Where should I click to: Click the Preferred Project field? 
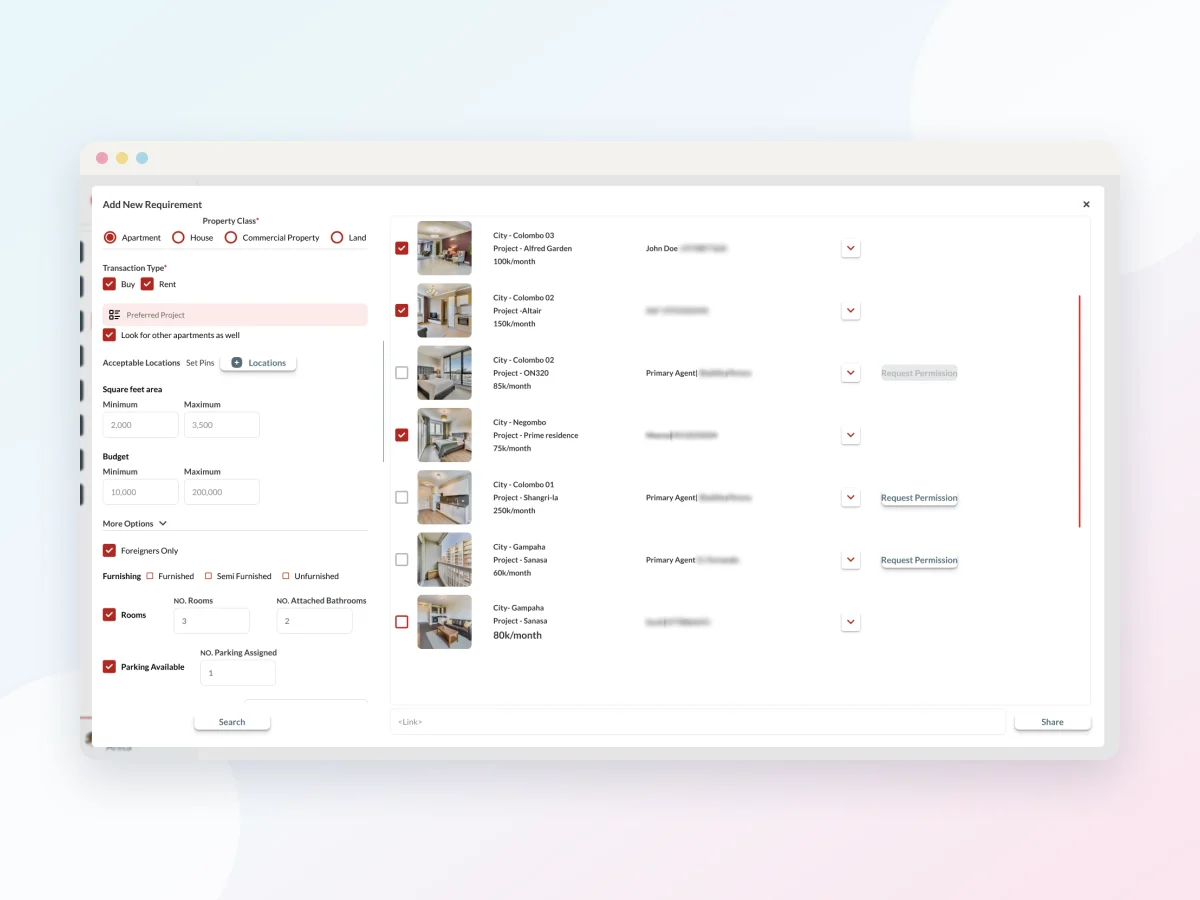click(235, 315)
